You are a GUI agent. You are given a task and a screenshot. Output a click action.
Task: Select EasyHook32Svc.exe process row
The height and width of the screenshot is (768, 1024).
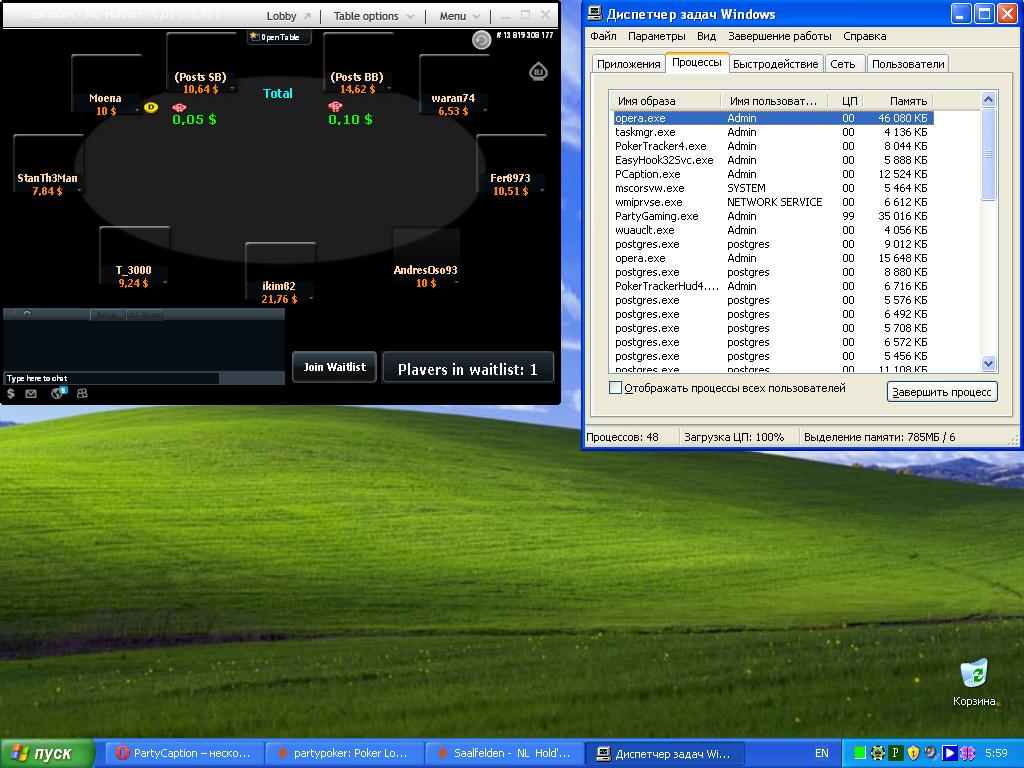click(773, 160)
